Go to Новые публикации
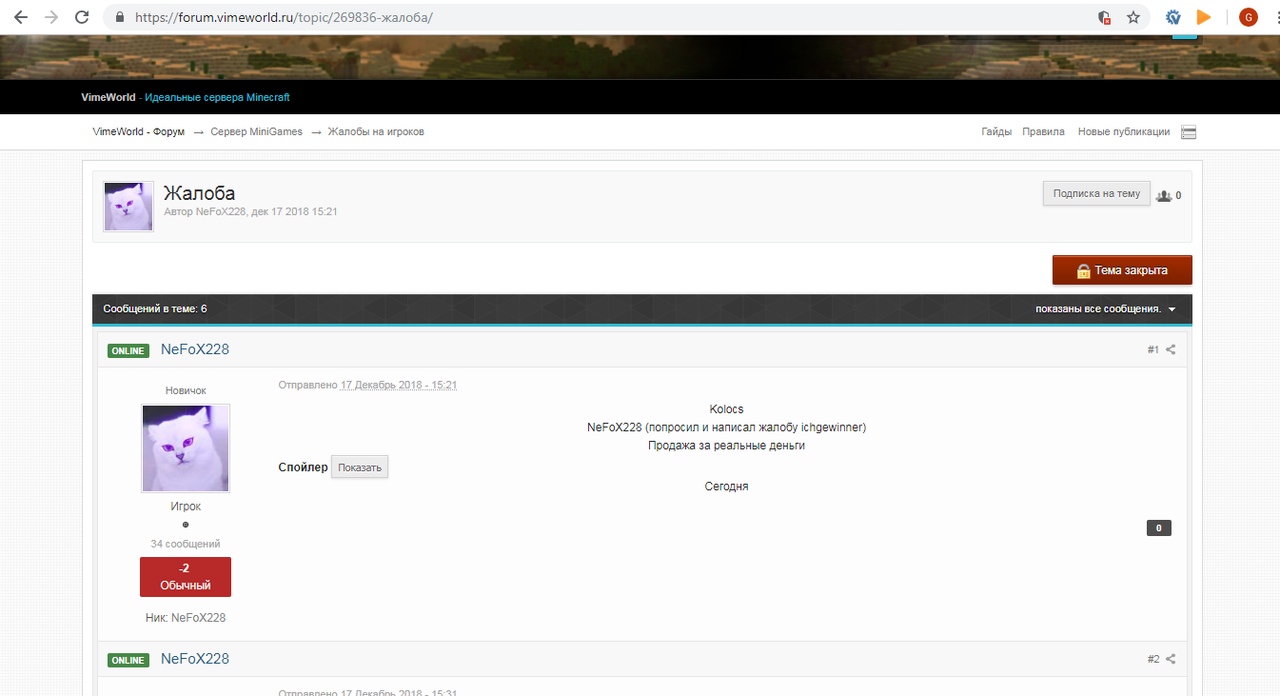This screenshot has width=1280, height=696. point(1123,132)
